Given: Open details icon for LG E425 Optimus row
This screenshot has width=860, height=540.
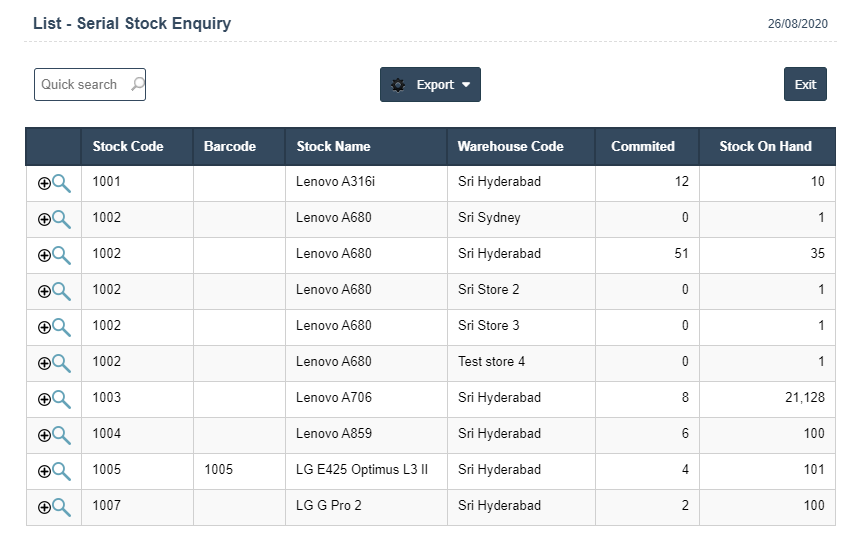Looking at the screenshot, I should tap(54, 471).
